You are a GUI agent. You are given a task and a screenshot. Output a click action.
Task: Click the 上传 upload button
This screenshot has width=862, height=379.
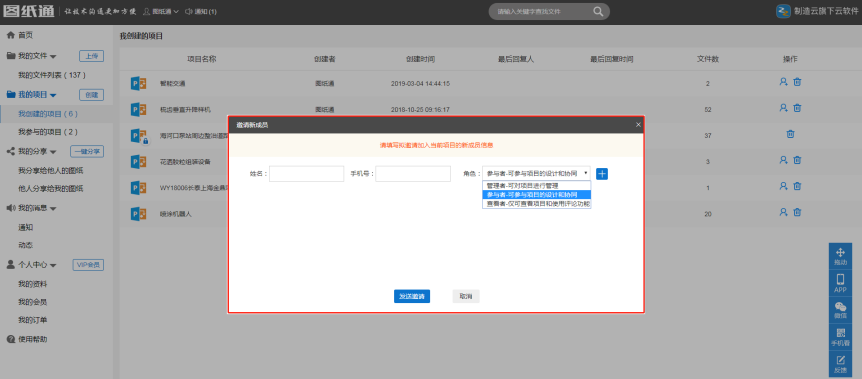coord(92,56)
